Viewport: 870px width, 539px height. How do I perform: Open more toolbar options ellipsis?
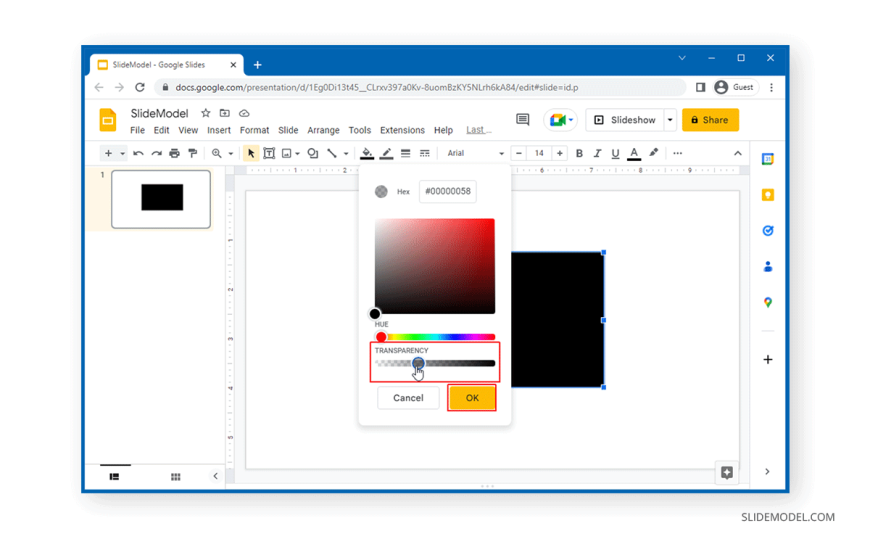tap(677, 153)
